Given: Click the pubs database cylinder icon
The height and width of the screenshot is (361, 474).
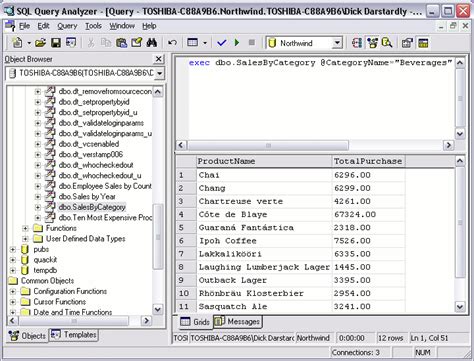Looking at the screenshot, I should pos(25,249).
